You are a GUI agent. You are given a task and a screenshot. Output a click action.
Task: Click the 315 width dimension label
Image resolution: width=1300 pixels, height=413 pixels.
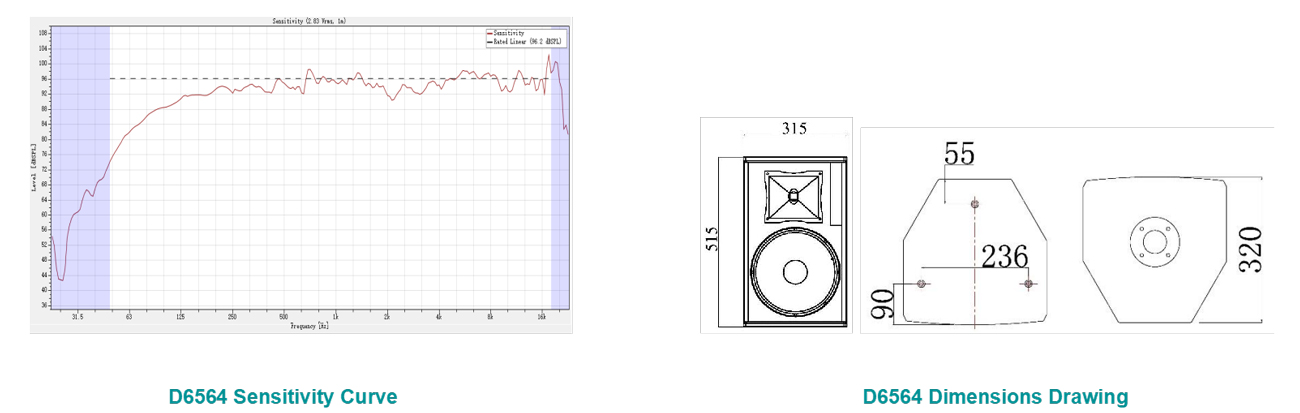coord(794,128)
